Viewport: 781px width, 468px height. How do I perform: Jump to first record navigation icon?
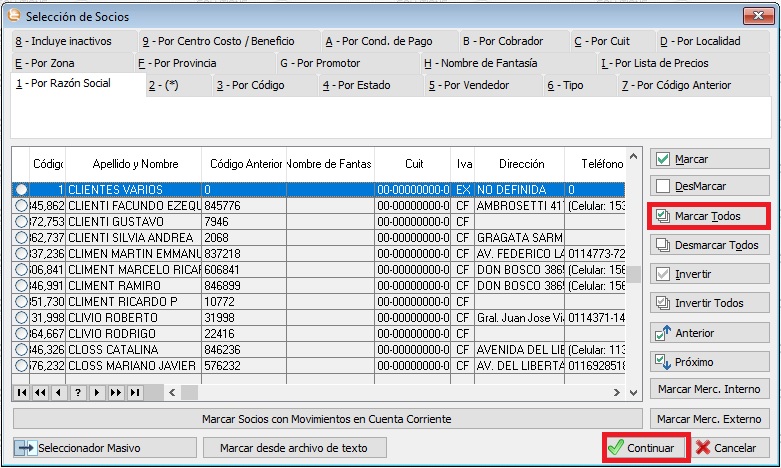(x=22, y=393)
